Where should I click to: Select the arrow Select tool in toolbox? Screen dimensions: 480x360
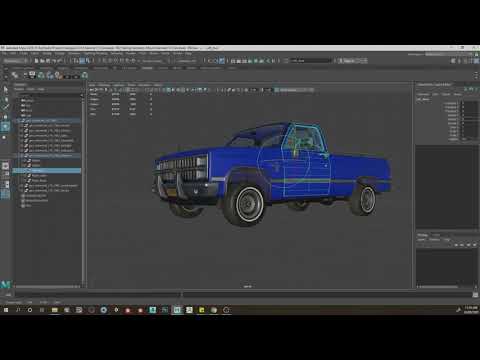pyautogui.click(x=5, y=89)
